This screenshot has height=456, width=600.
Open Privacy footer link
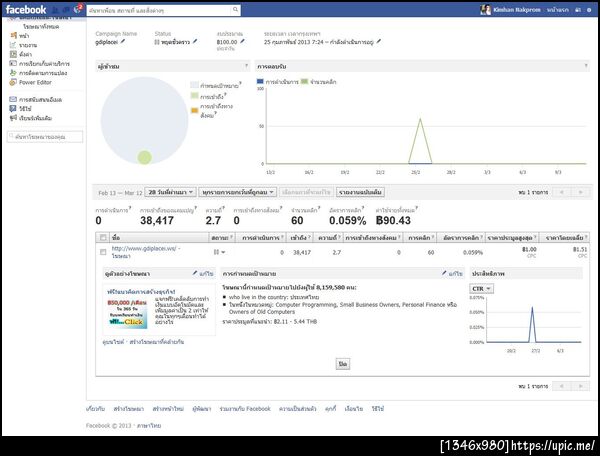point(298,409)
